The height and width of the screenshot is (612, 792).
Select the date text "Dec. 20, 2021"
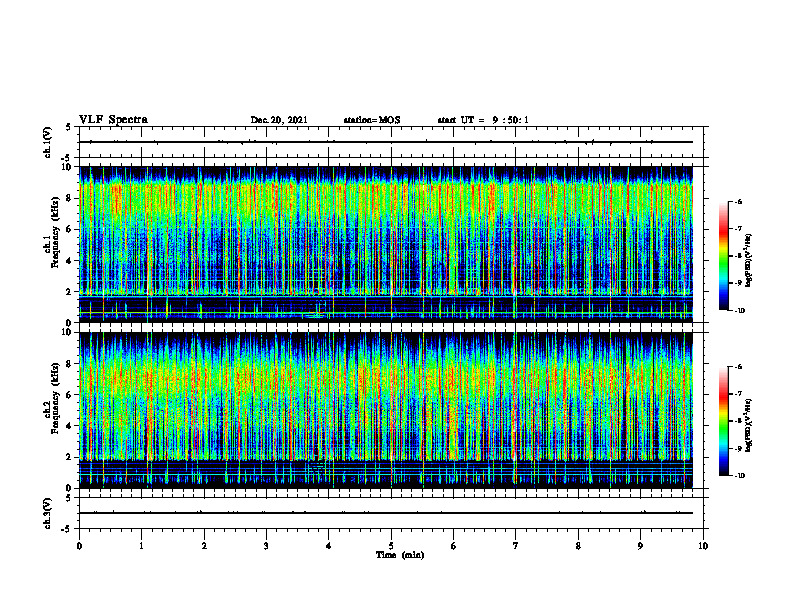click(x=279, y=120)
